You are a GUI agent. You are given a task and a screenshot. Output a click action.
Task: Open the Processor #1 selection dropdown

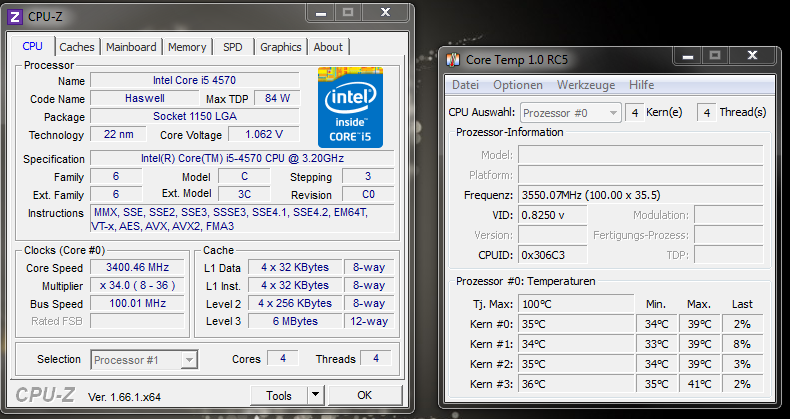pos(144,360)
